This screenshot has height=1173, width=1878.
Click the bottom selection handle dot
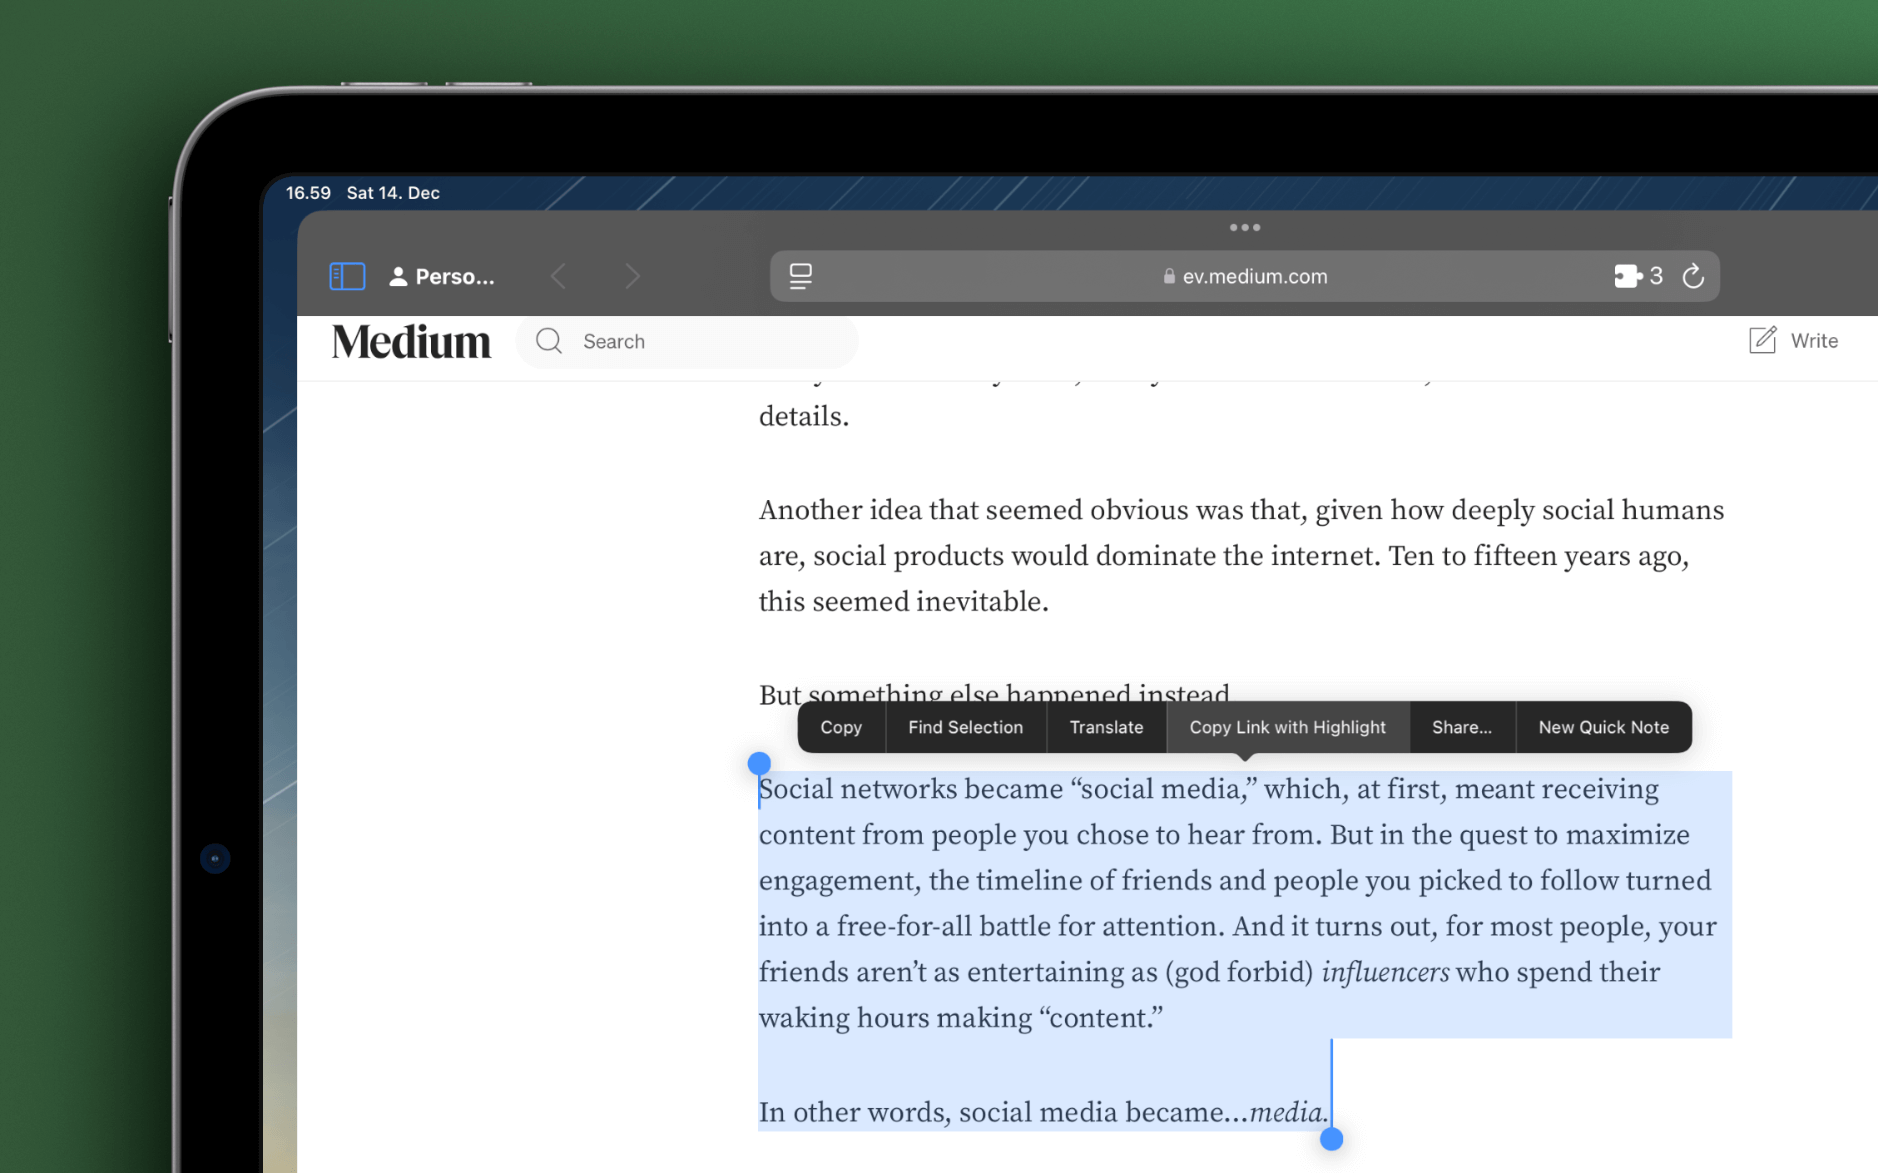click(x=1331, y=1139)
